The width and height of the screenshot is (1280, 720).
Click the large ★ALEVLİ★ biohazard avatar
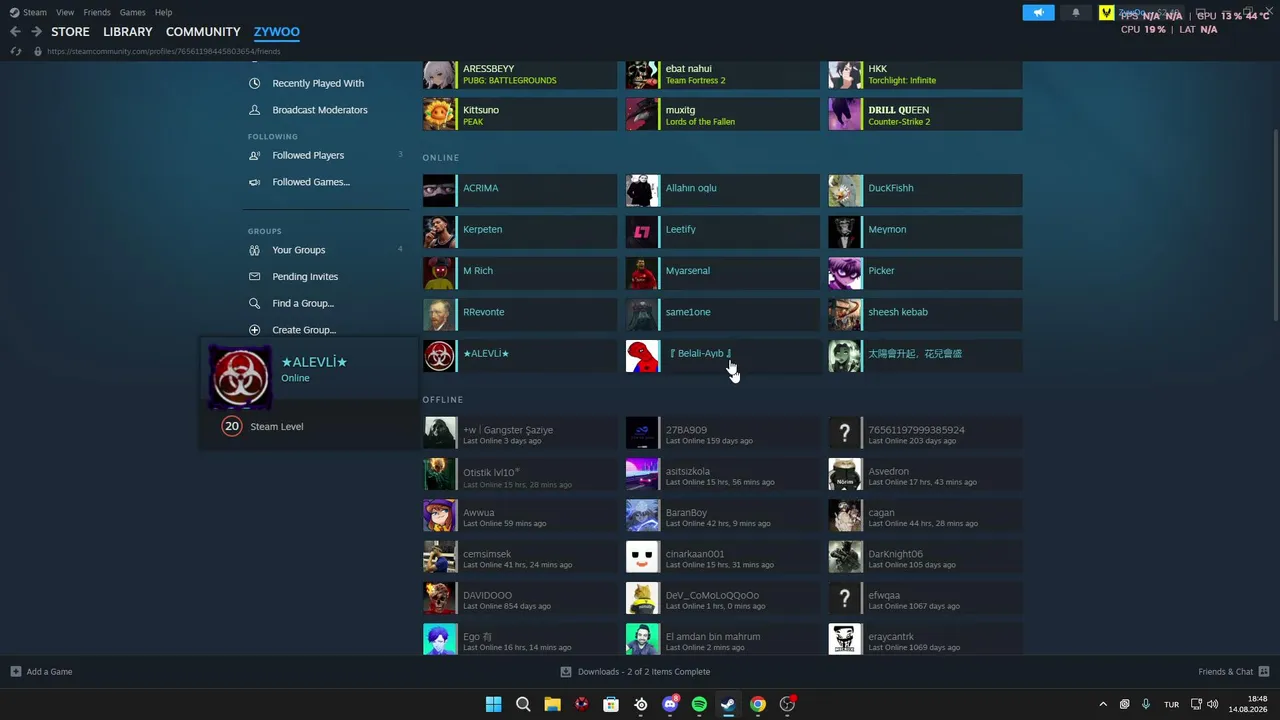(x=240, y=377)
